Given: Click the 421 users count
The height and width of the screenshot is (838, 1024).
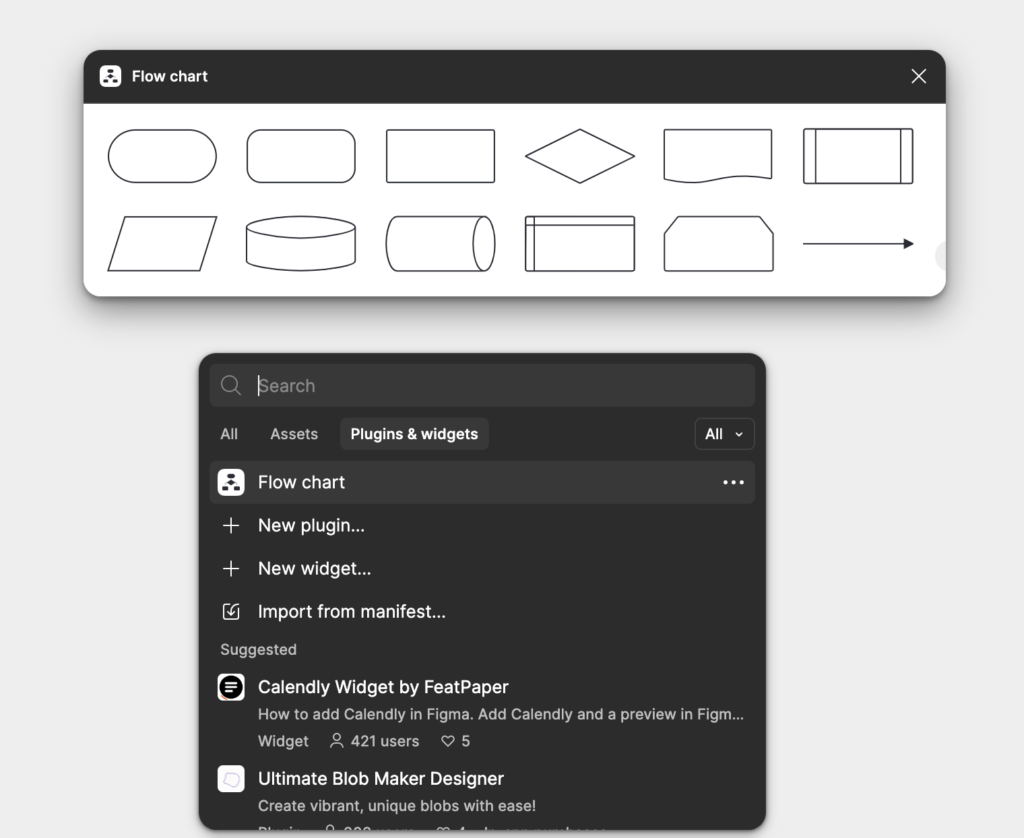Looking at the screenshot, I should [375, 741].
